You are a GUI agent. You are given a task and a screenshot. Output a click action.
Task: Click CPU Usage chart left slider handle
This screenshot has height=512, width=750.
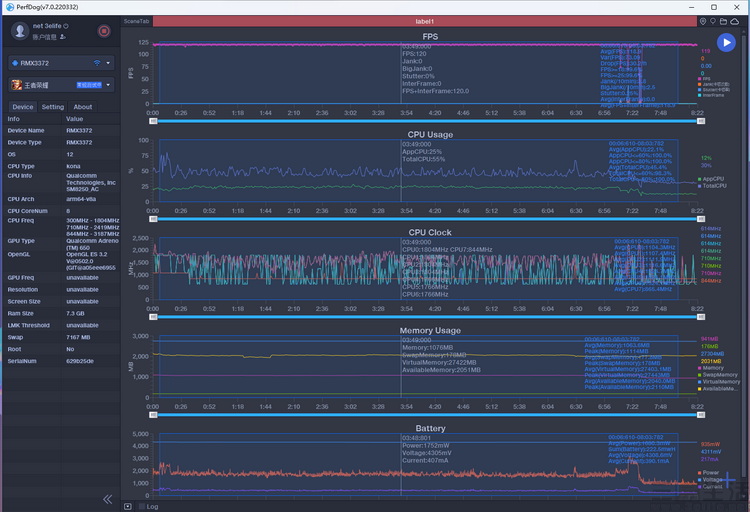[x=153, y=219]
